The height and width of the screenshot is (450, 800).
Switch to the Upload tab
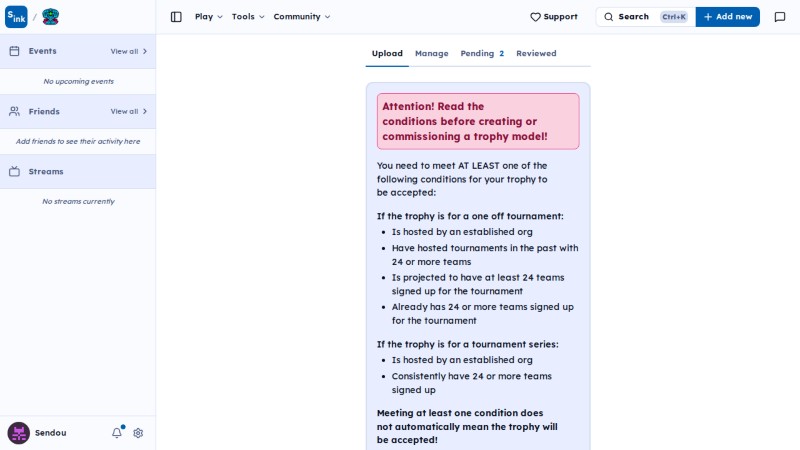click(387, 54)
